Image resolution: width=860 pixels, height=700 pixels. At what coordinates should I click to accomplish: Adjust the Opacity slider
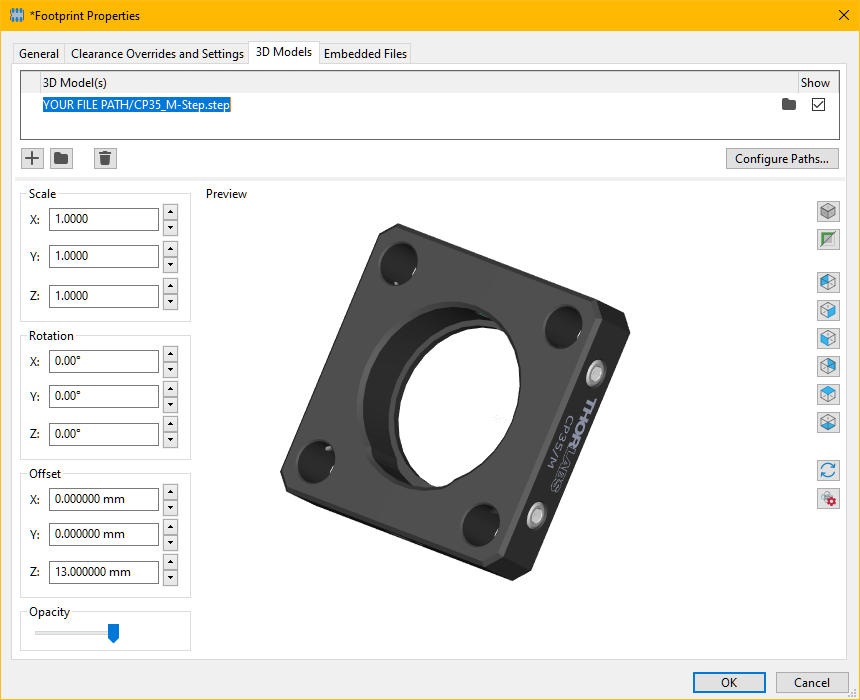[x=113, y=633]
